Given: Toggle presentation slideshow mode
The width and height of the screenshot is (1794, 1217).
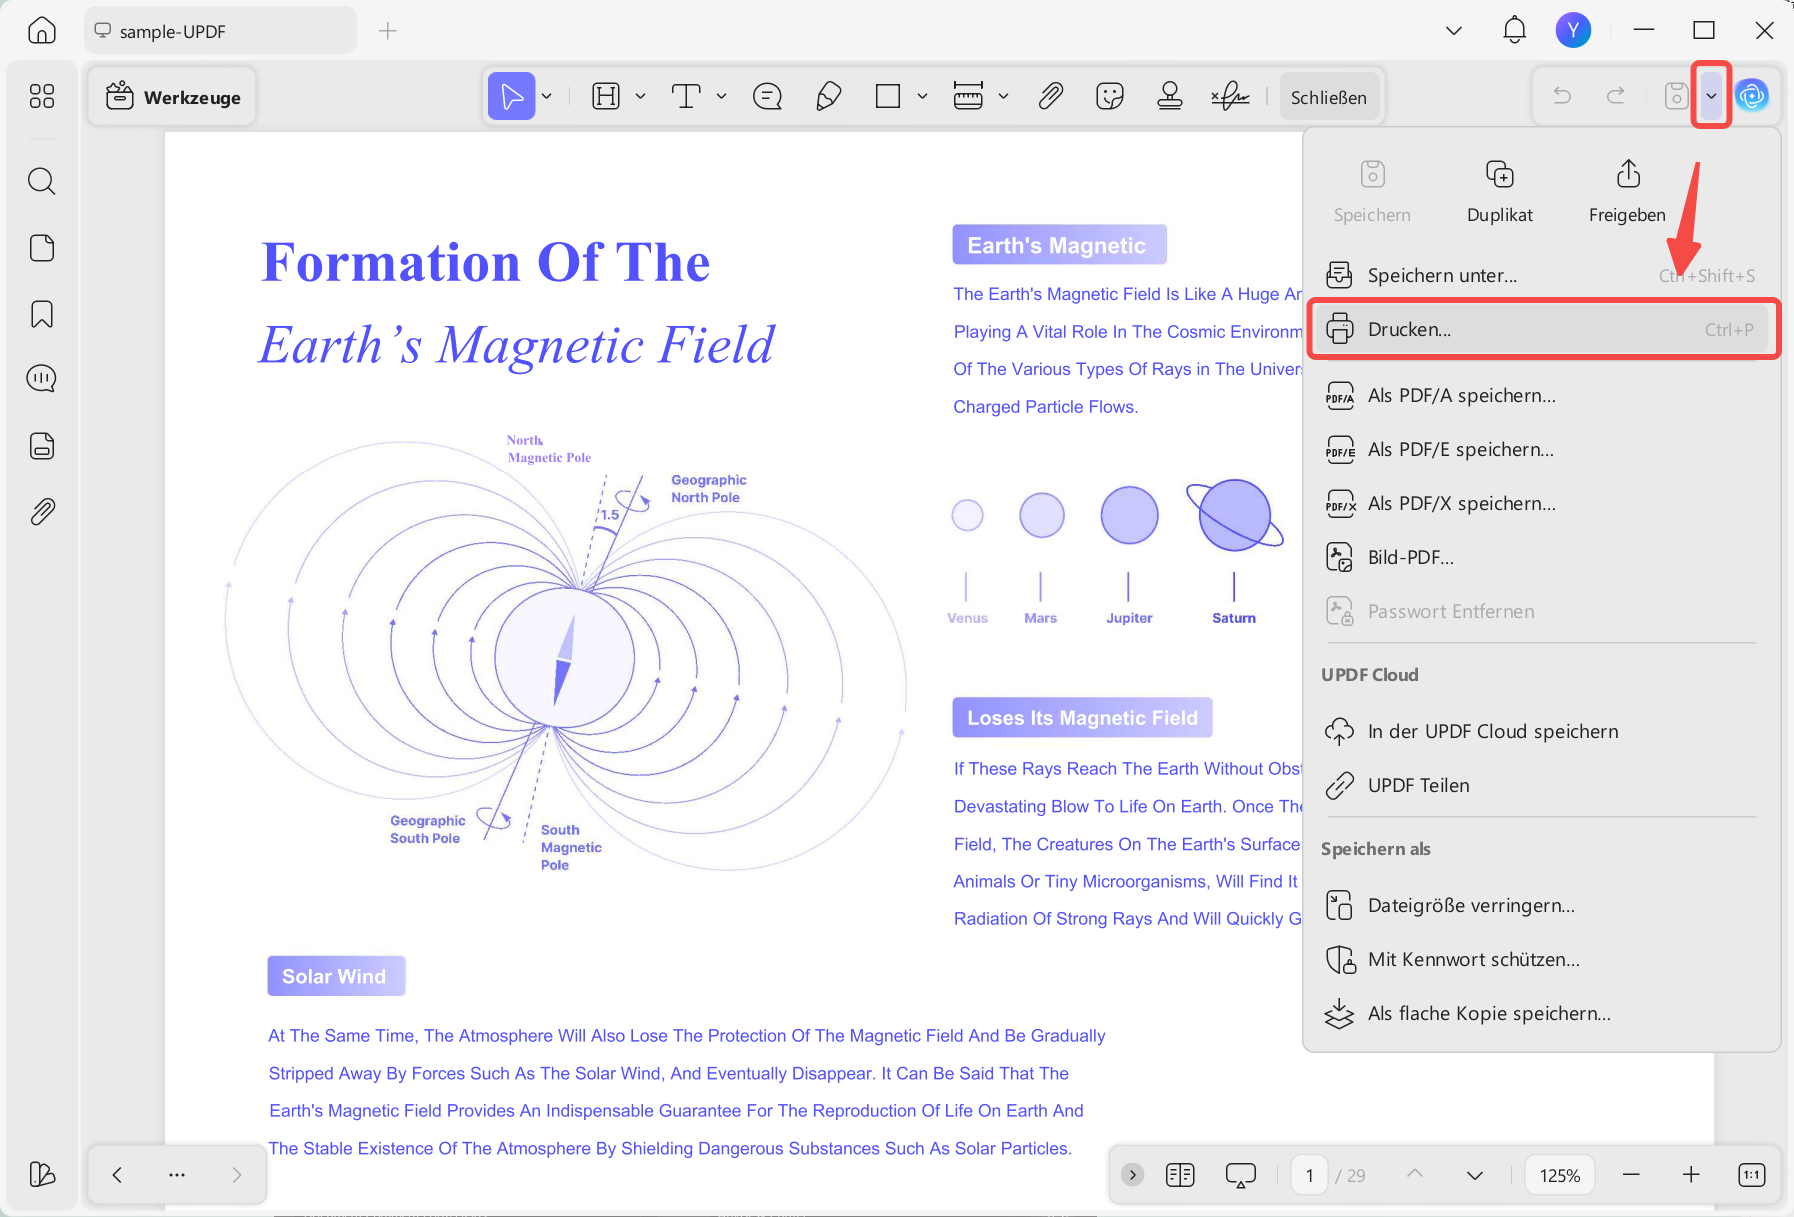Looking at the screenshot, I should click(1240, 1175).
